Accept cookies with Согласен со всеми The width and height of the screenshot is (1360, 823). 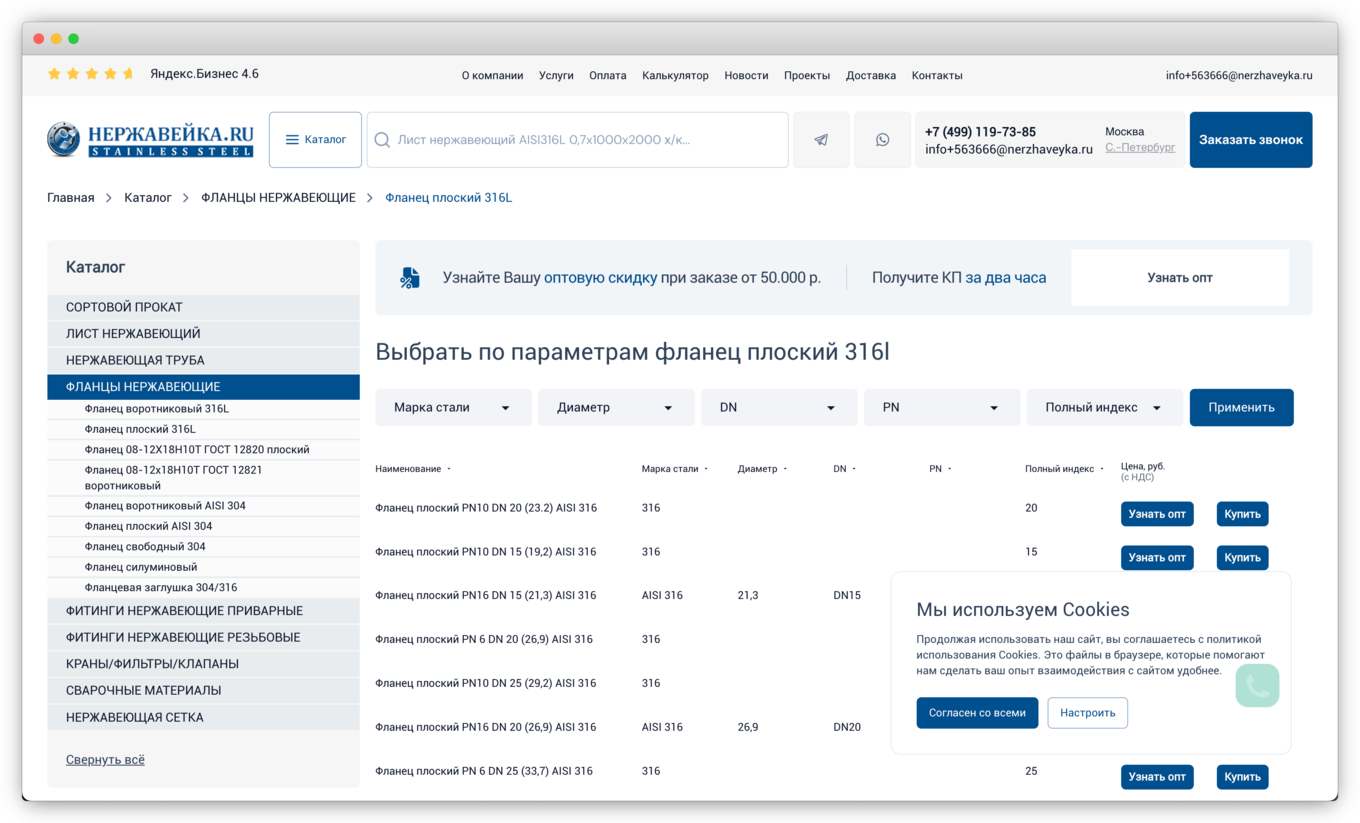click(x=976, y=713)
